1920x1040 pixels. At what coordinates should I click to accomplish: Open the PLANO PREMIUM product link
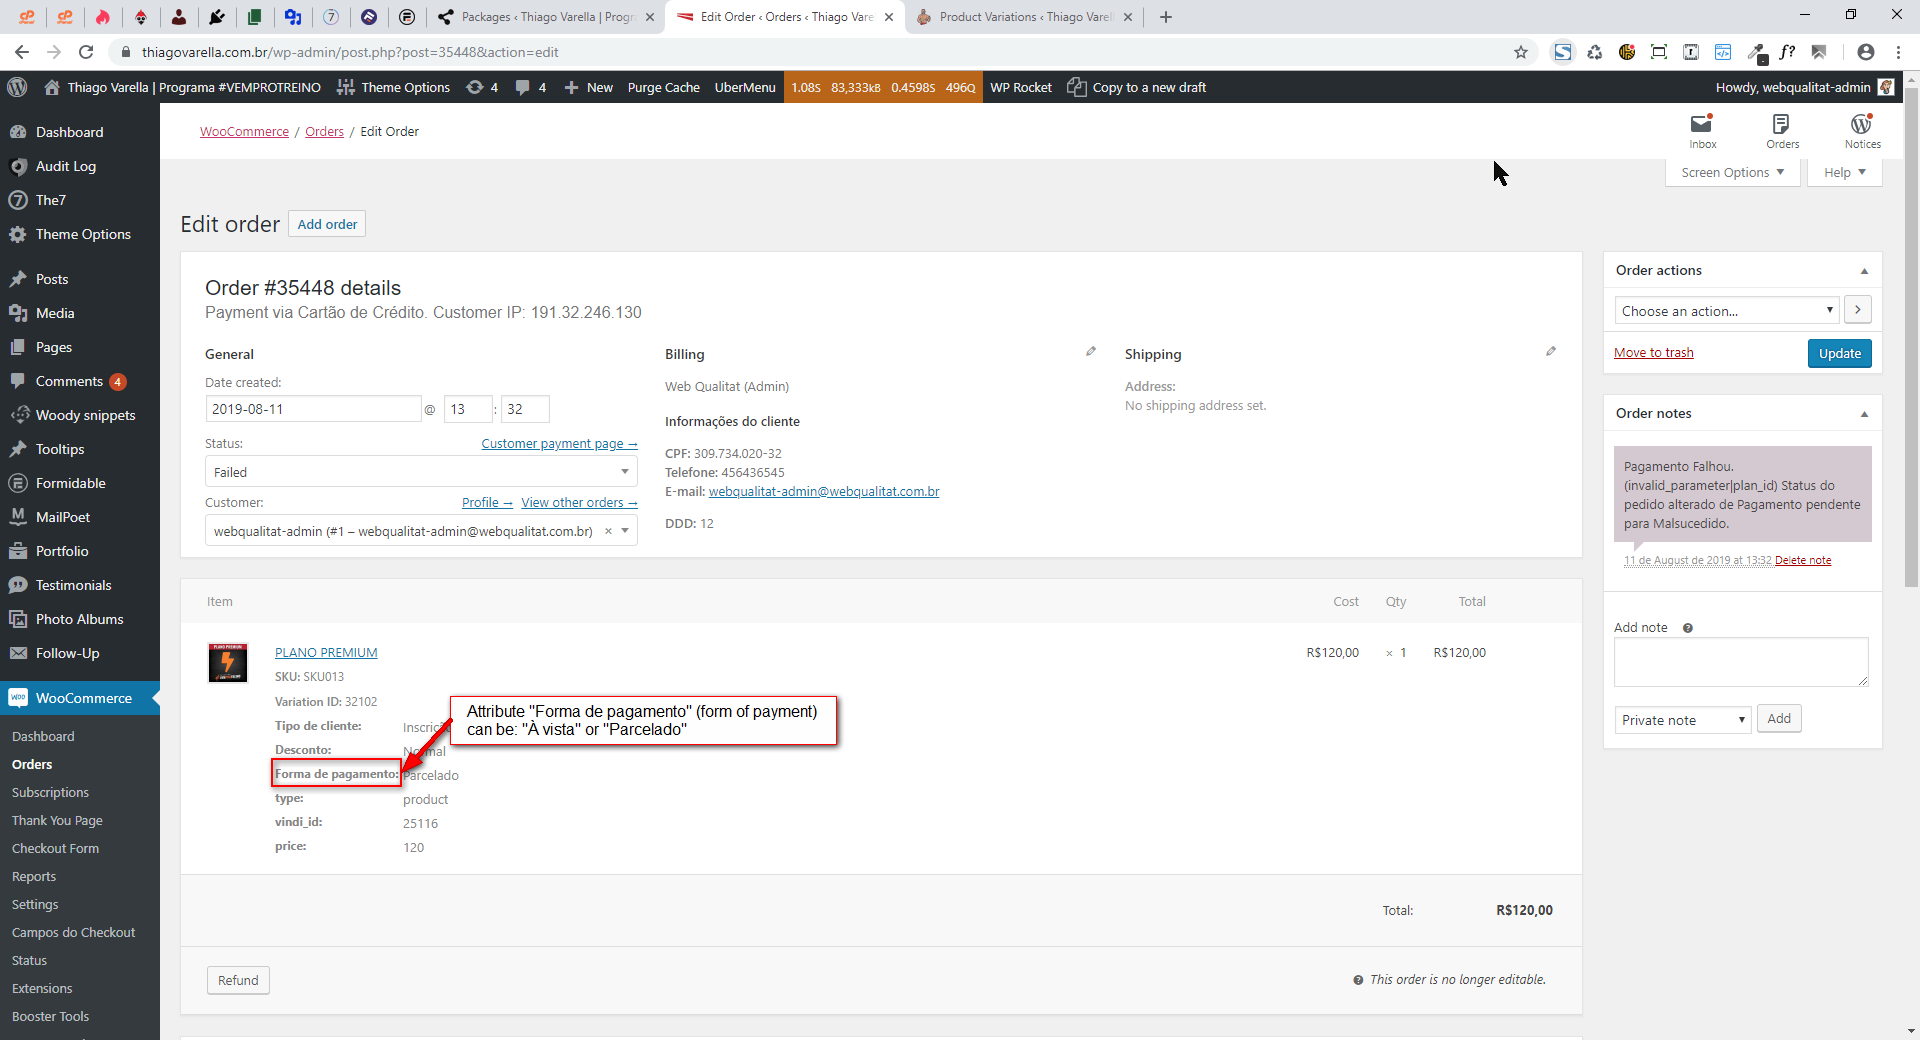click(326, 652)
